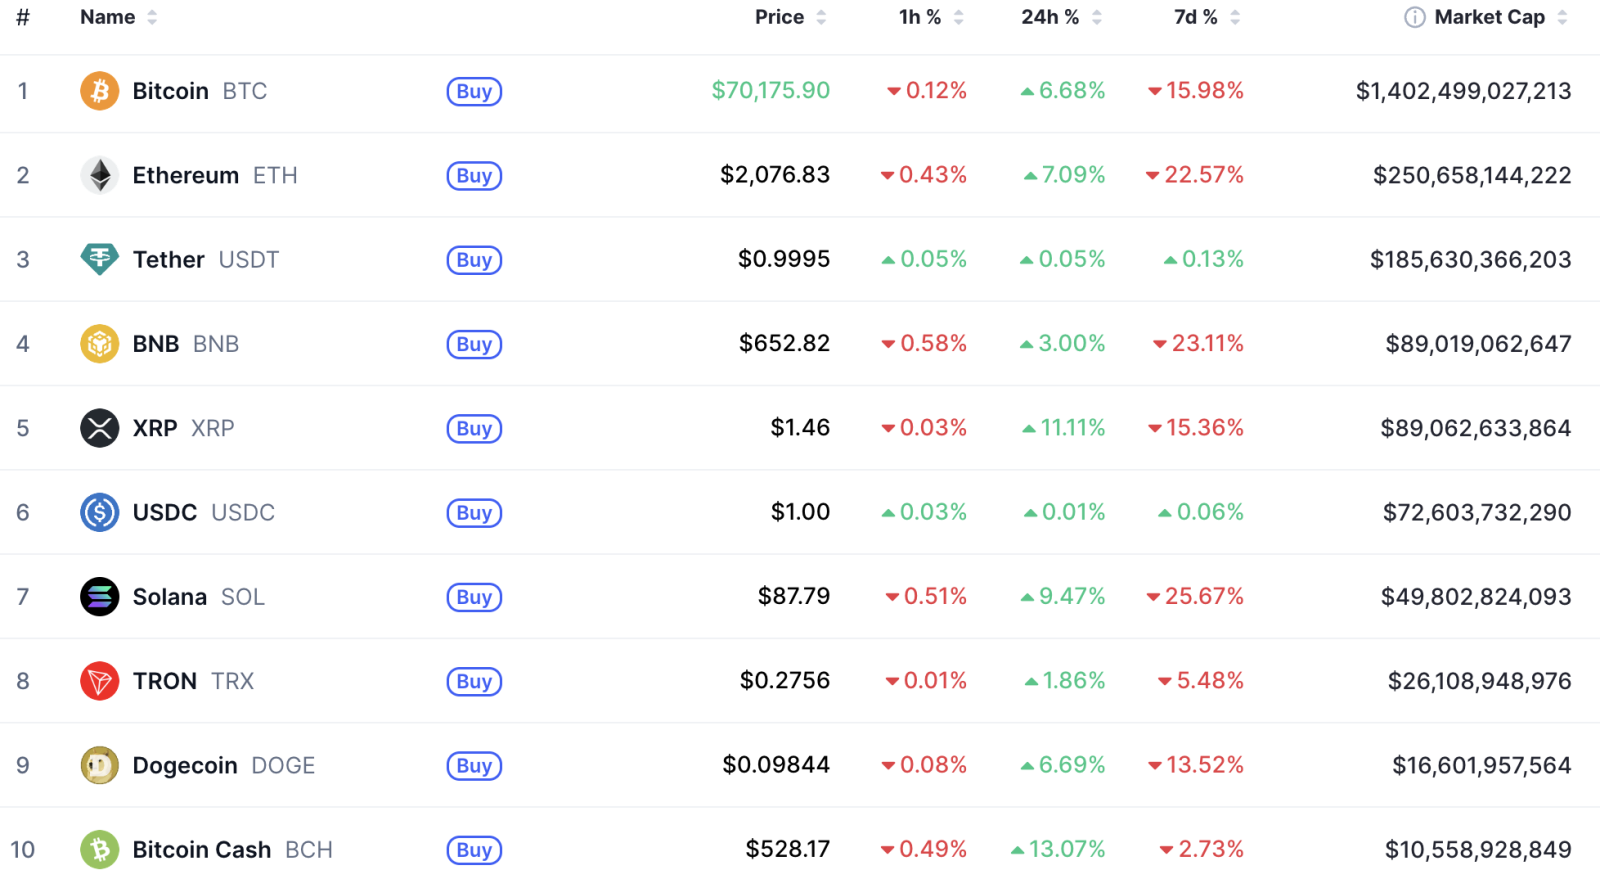The image size is (1600, 879).
Task: Click the TRON red logo
Action: (99, 681)
